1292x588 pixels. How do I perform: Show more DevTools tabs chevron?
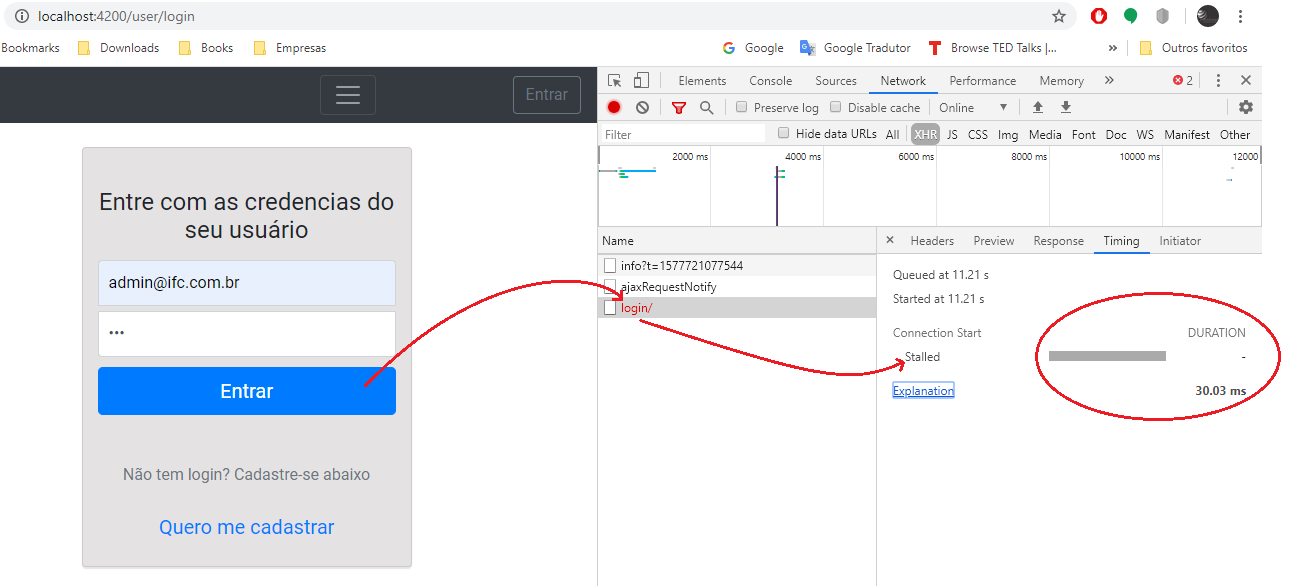pos(1109,81)
